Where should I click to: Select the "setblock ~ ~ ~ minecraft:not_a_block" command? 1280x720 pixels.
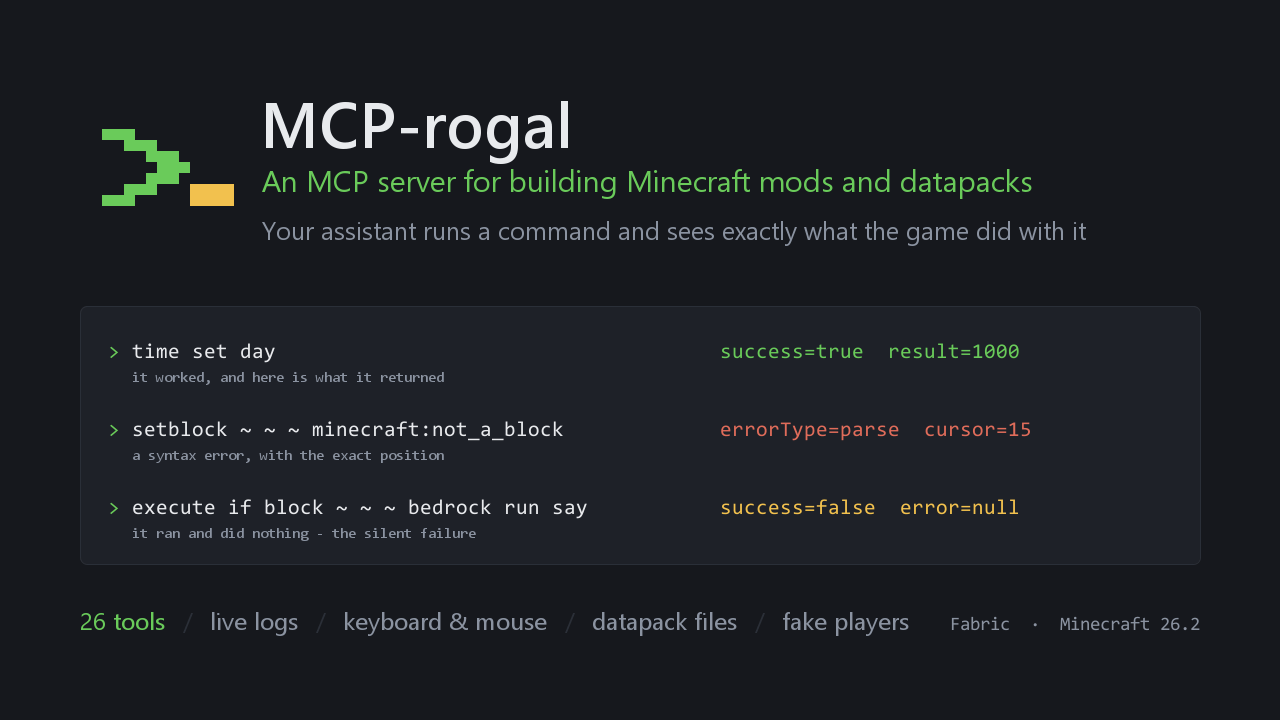348,430
